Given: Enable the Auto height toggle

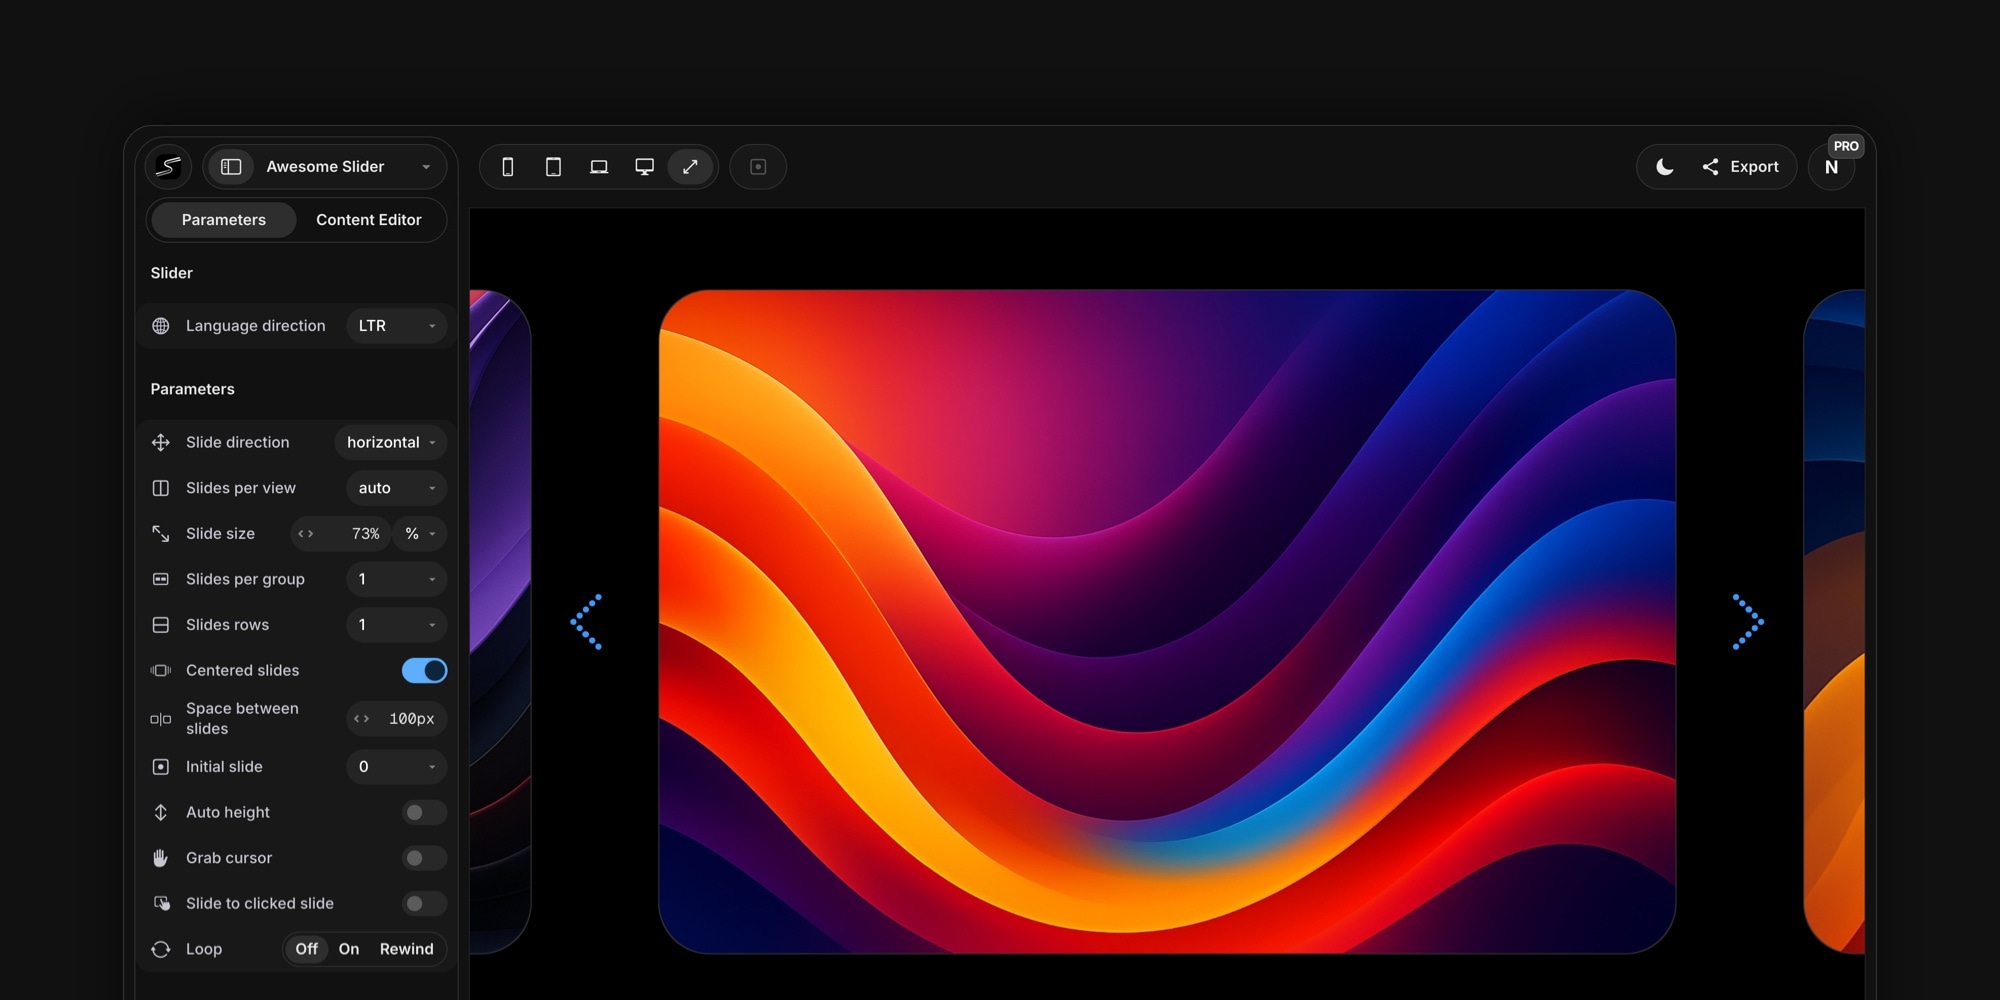Looking at the screenshot, I should coord(424,813).
